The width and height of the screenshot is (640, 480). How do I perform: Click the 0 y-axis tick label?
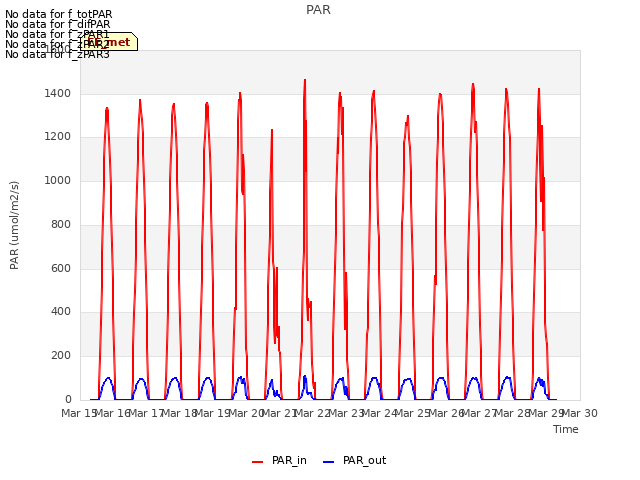point(68,399)
